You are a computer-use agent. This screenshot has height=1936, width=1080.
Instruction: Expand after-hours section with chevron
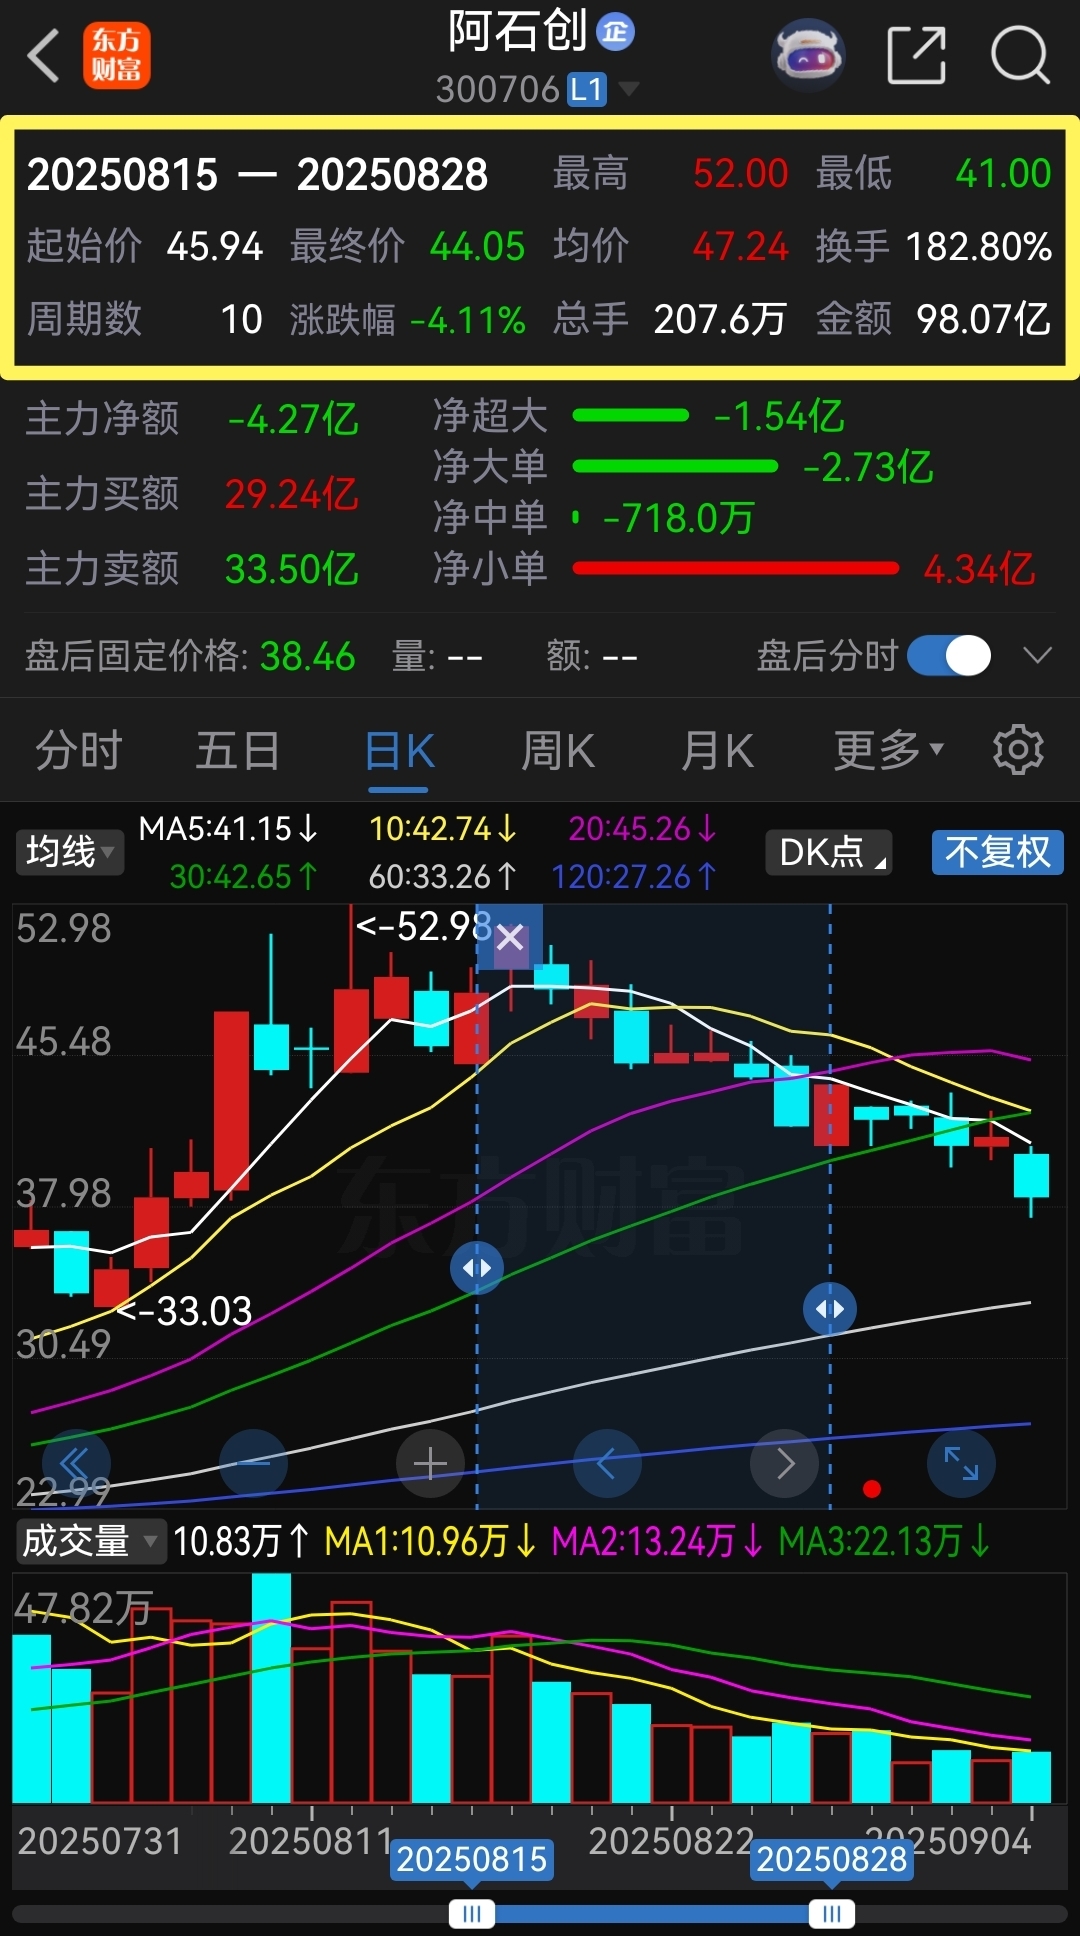pyautogui.click(x=1038, y=656)
